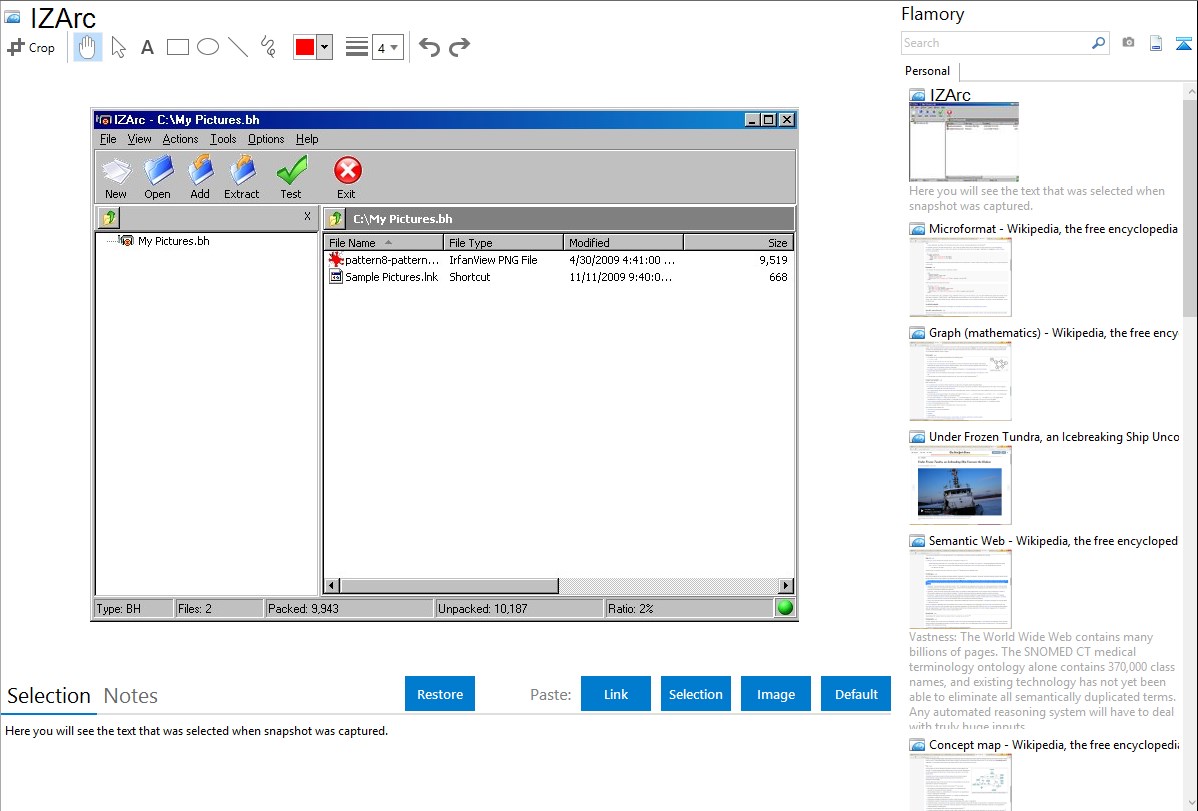Pick the rectangle shape tool
The width and height of the screenshot is (1198, 811).
178,47
